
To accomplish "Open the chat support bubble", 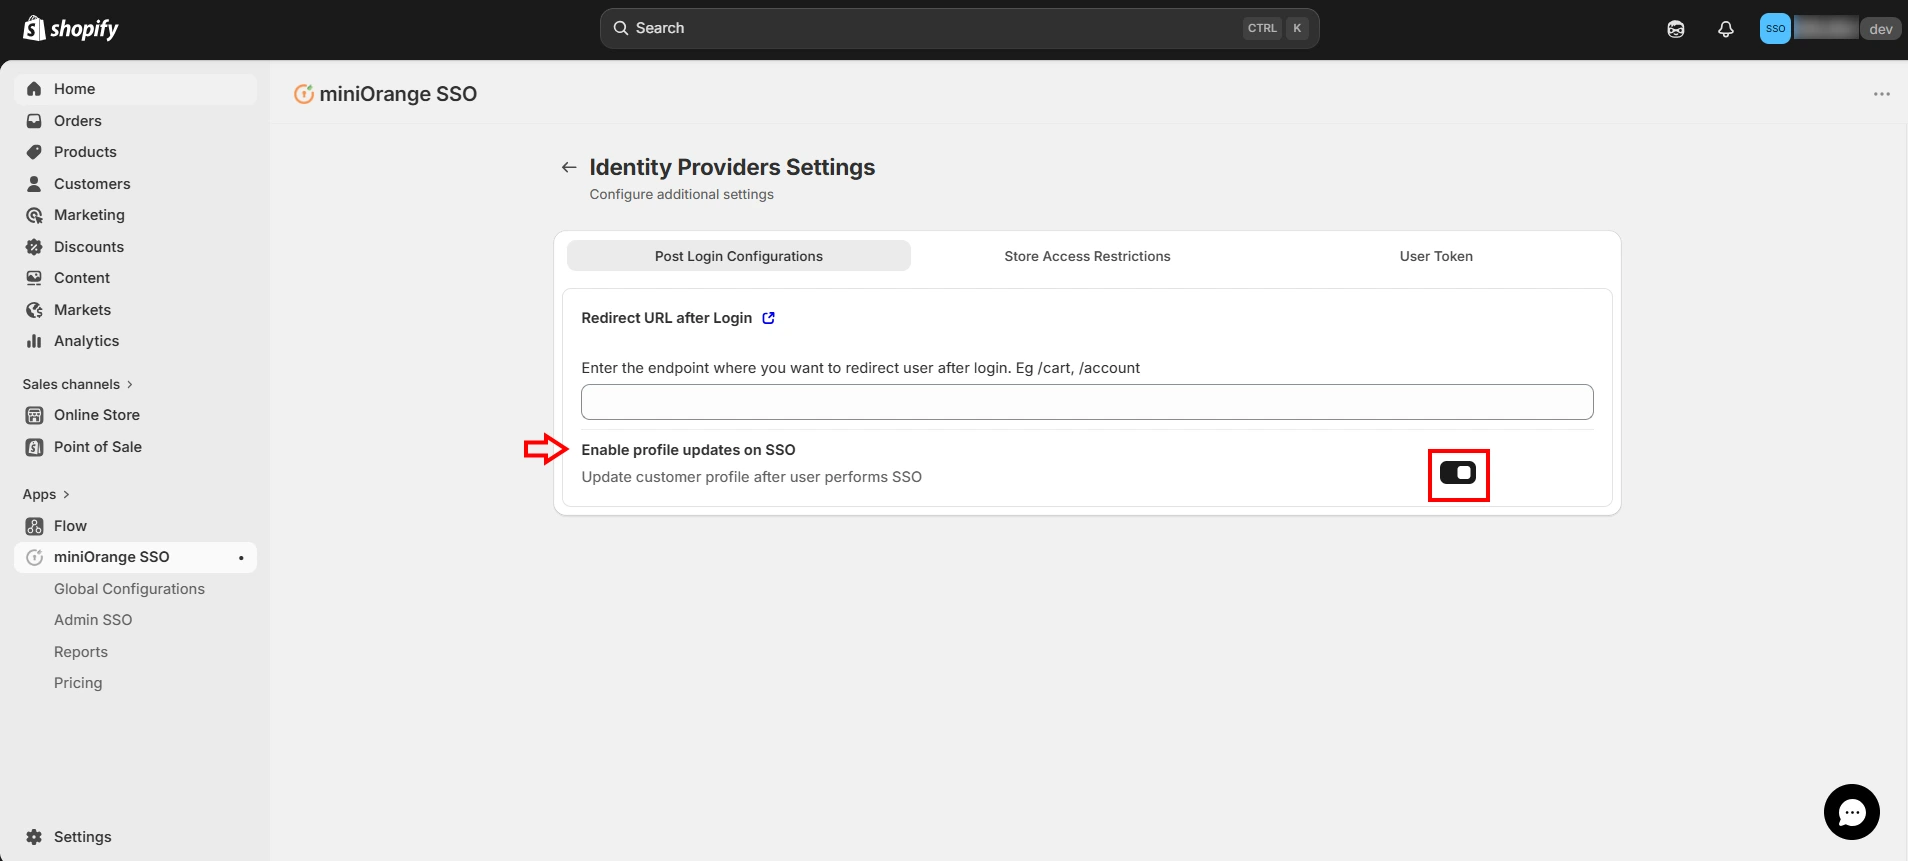I will [1851, 812].
